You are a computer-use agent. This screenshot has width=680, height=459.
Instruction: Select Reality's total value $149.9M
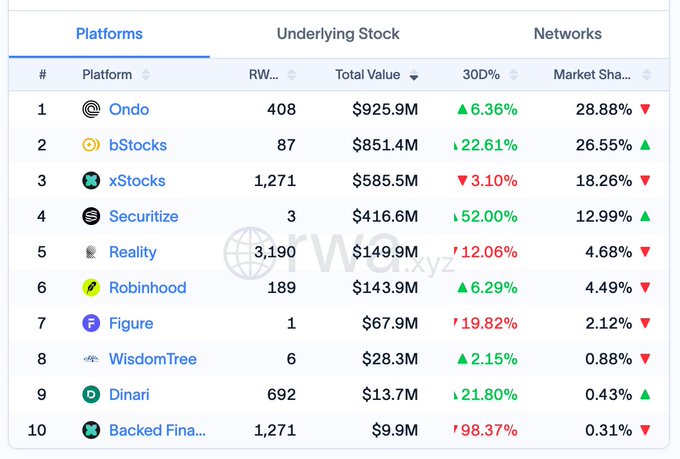(385, 252)
